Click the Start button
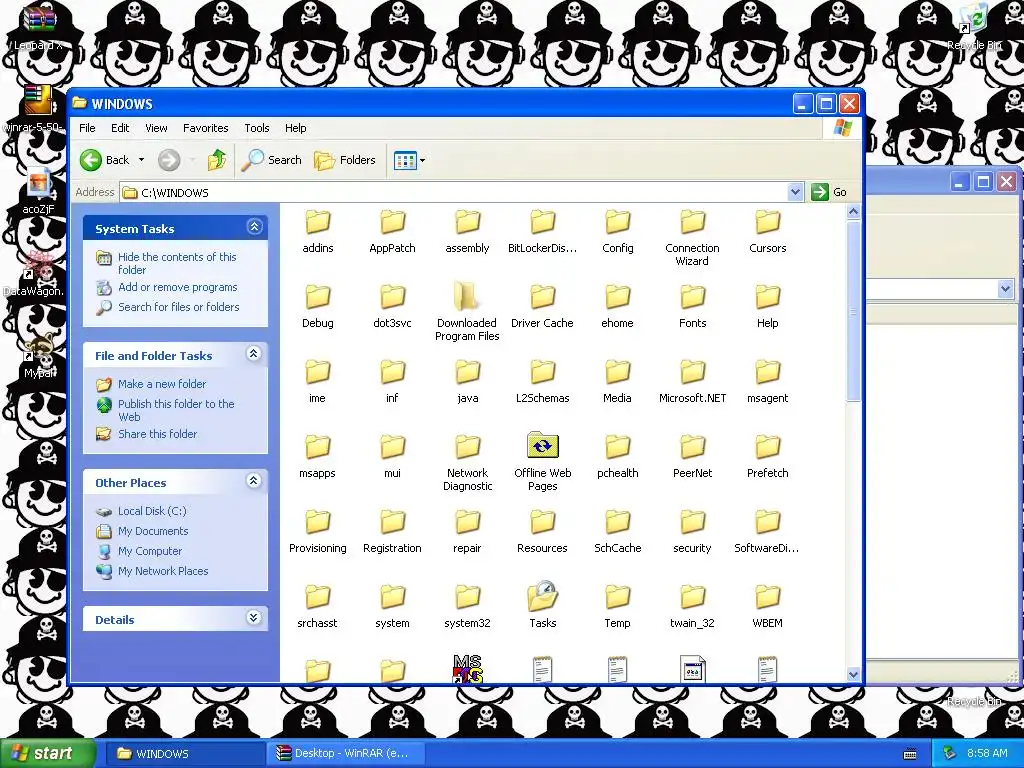 [48, 754]
